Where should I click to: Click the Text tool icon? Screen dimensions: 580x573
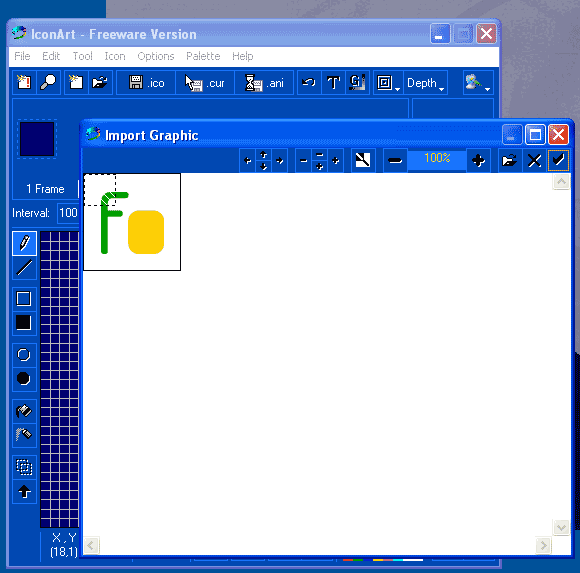(x=333, y=83)
